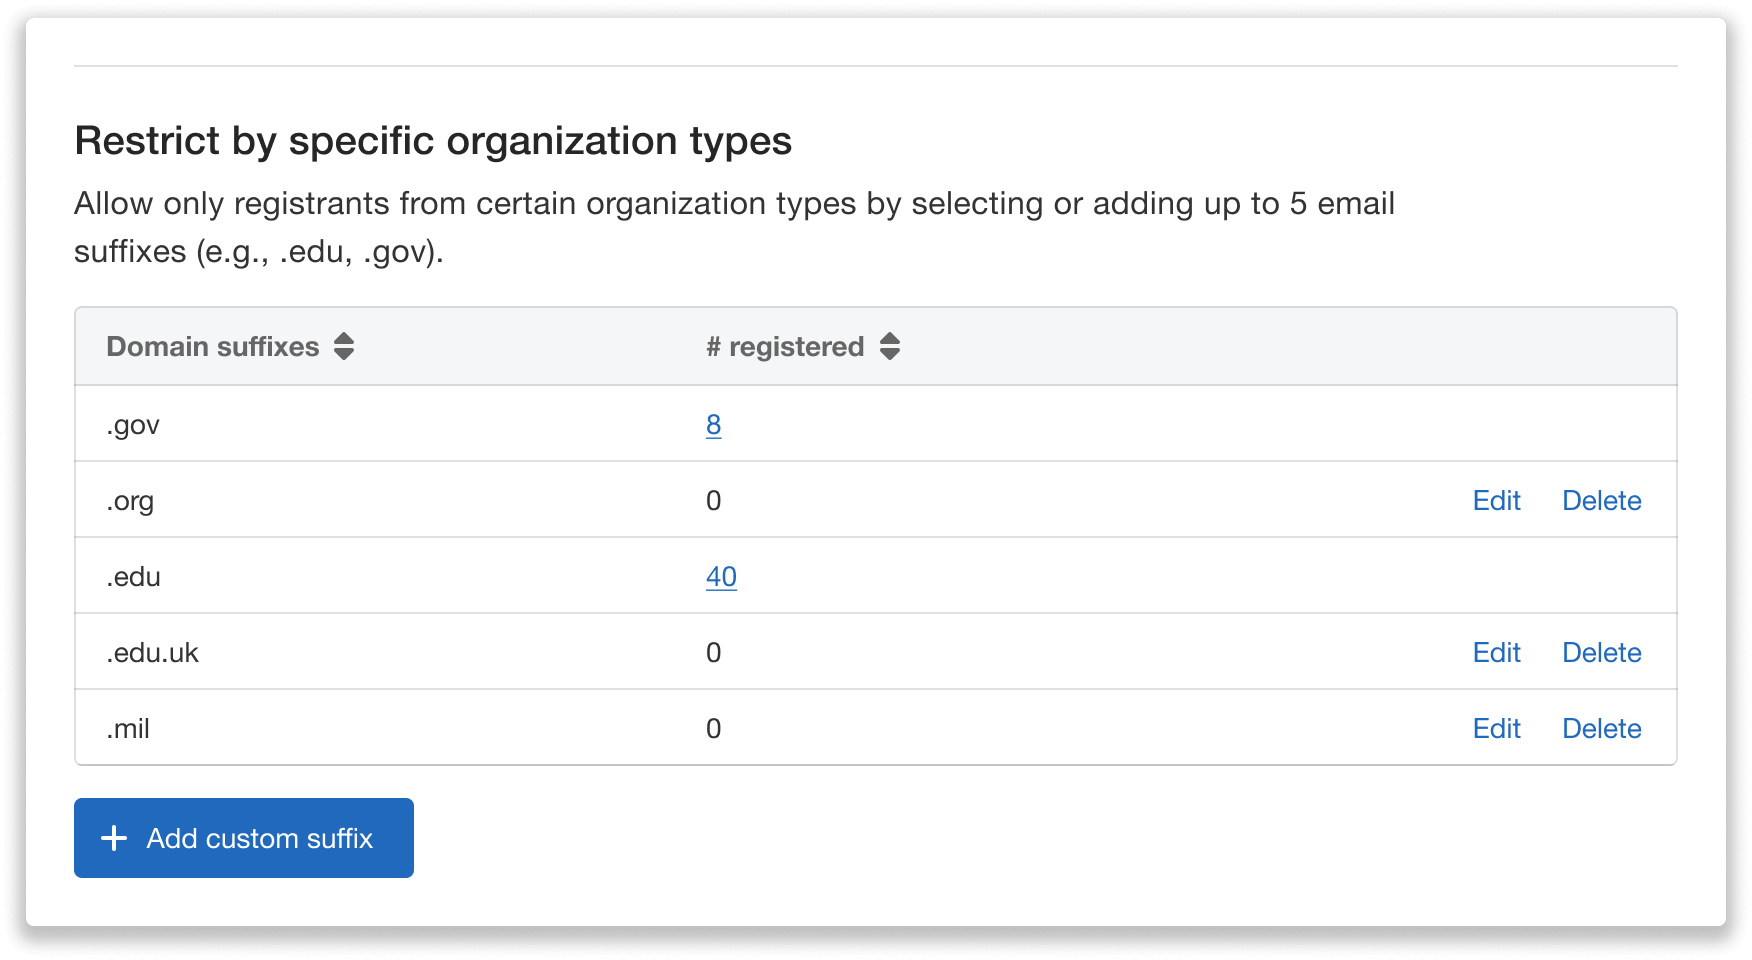Screen dimensions: 1752x960
Task: Edit the .org domain suffix
Action: click(x=1496, y=500)
